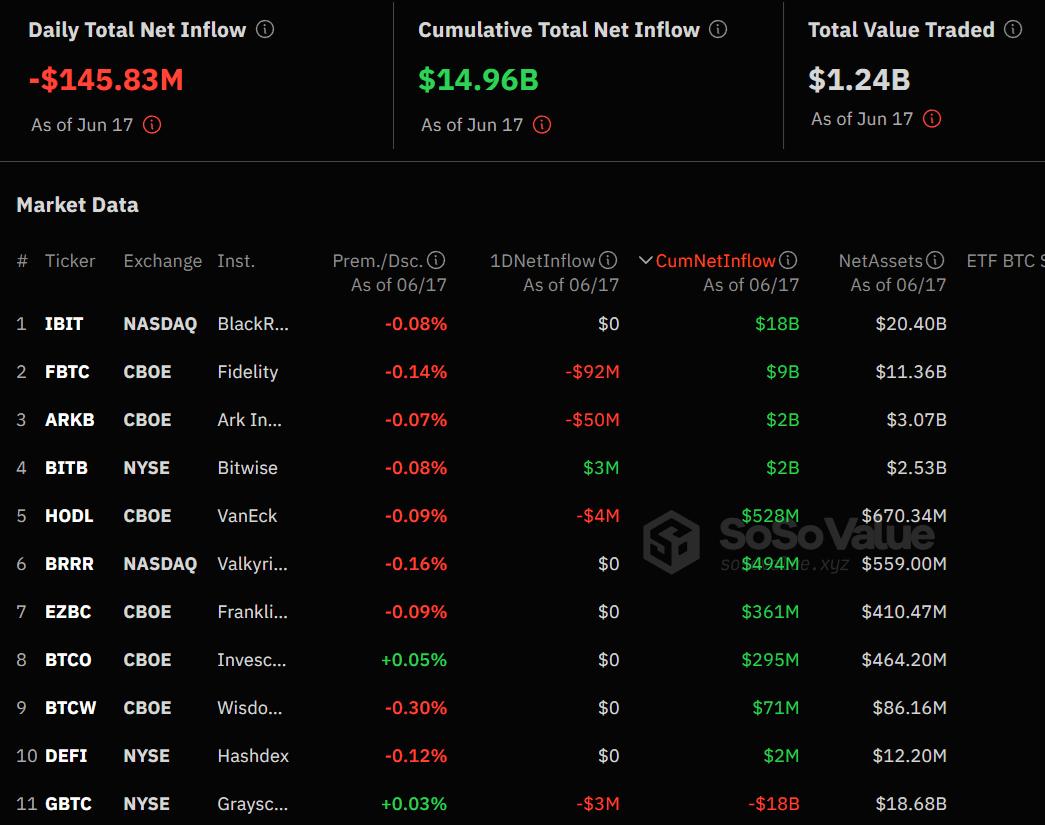The height and width of the screenshot is (825, 1045).
Task: Select FBTC net assets $11.36B
Action: coord(911,372)
